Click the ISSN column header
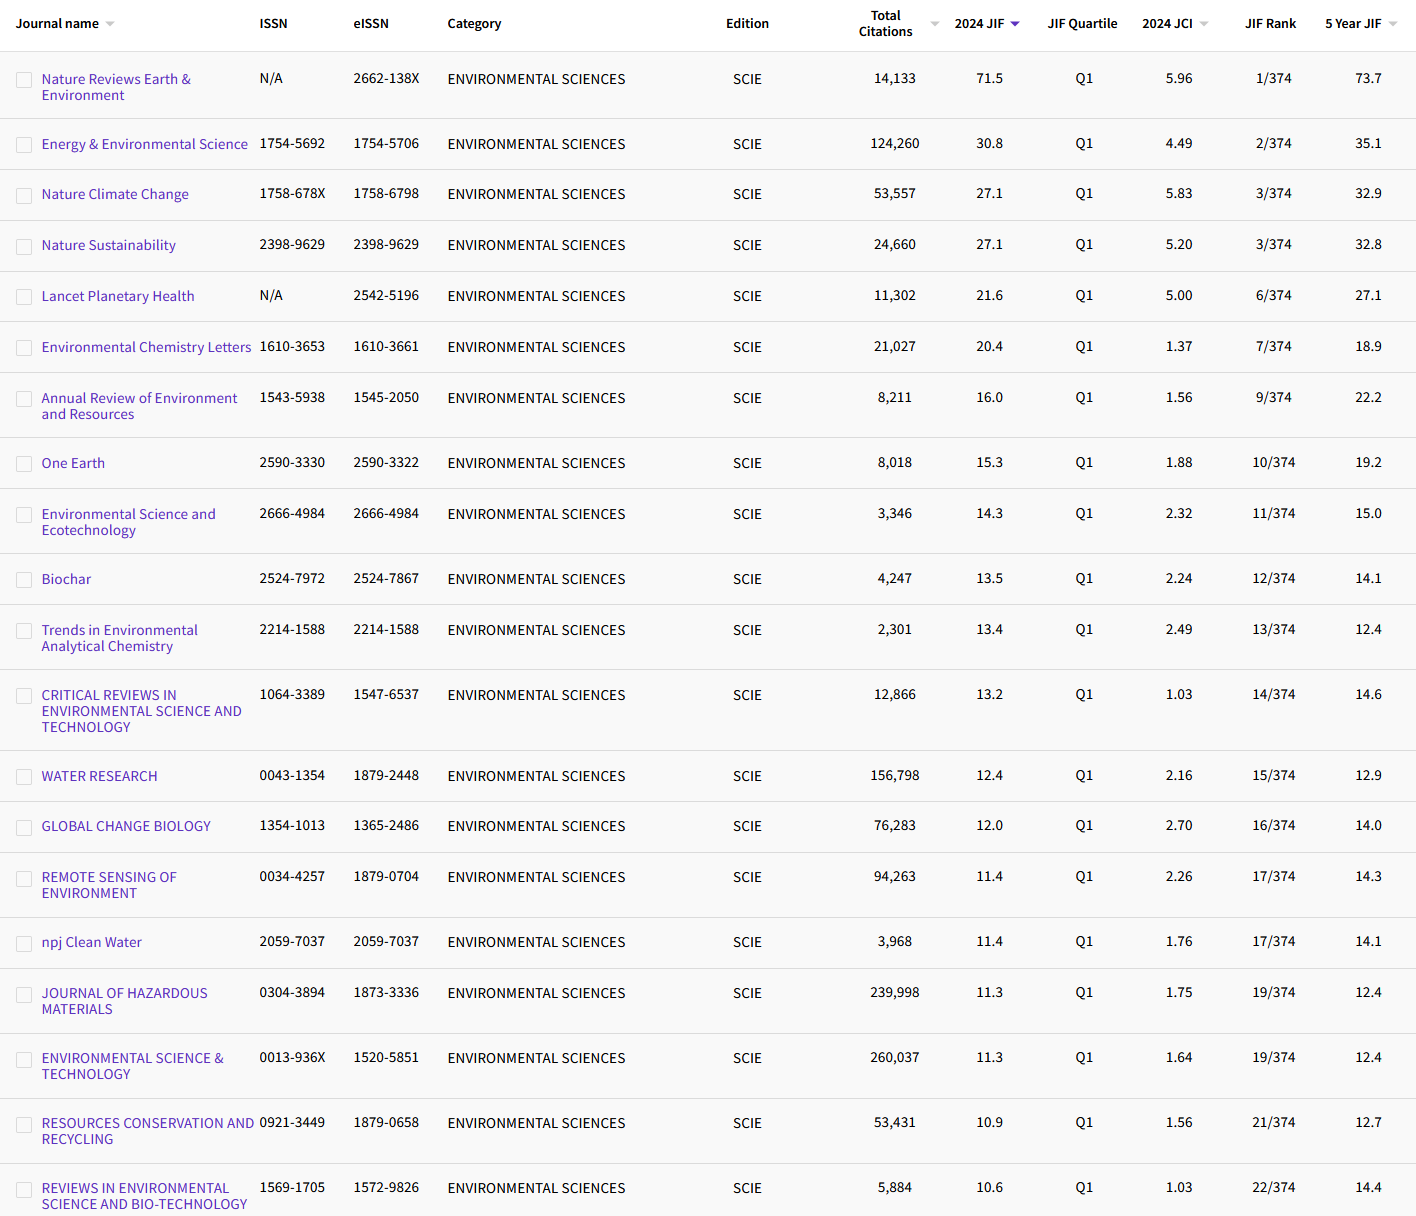Viewport: 1416px width, 1216px height. pyautogui.click(x=273, y=24)
